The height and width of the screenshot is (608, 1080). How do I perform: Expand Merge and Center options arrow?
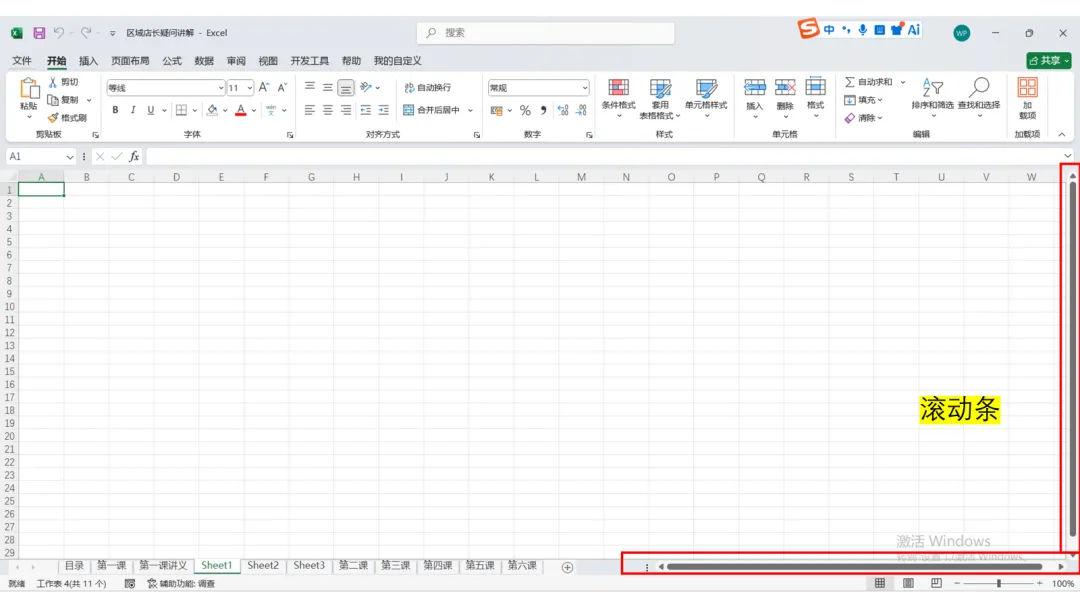pyautogui.click(x=470, y=110)
